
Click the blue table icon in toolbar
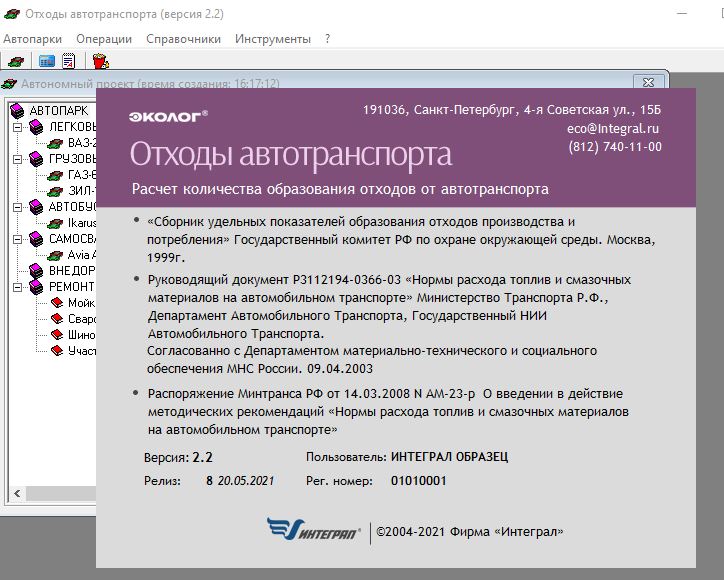[47, 61]
